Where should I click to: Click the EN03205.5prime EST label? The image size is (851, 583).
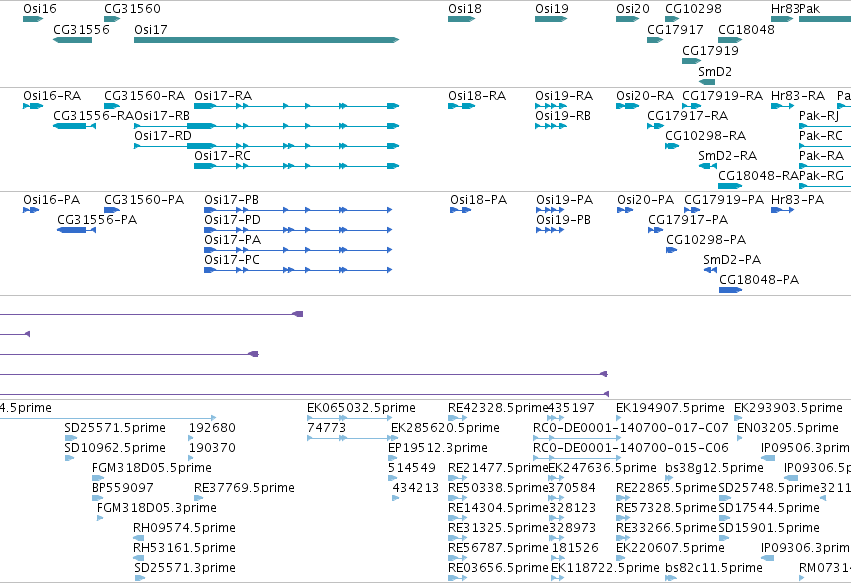click(788, 428)
